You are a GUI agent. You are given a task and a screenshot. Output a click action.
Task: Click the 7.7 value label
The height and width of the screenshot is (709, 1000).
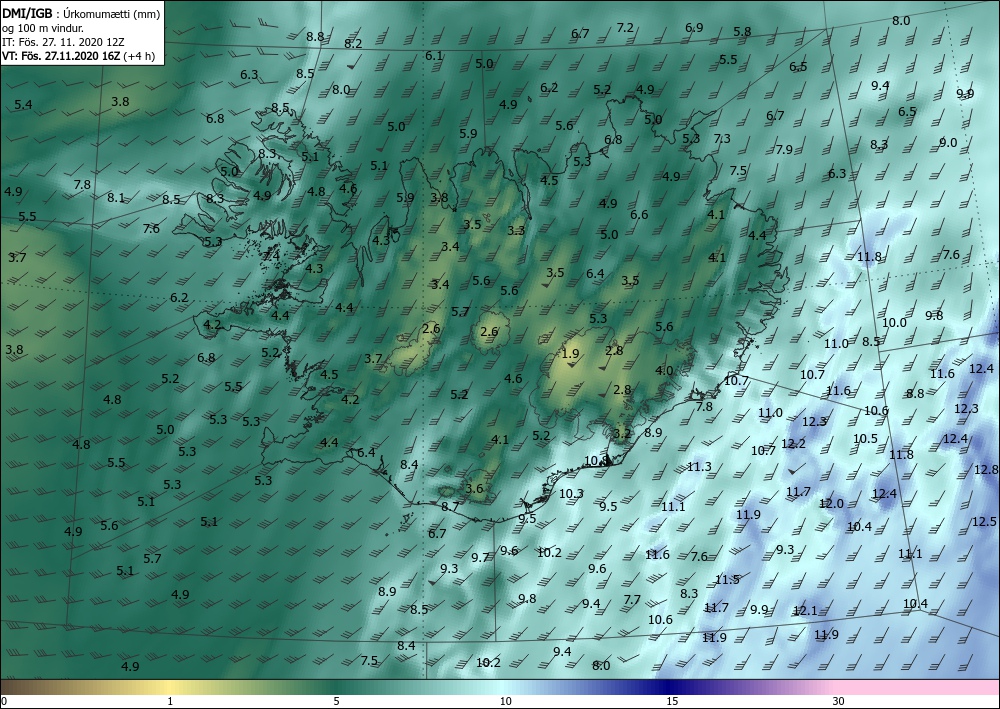631,600
